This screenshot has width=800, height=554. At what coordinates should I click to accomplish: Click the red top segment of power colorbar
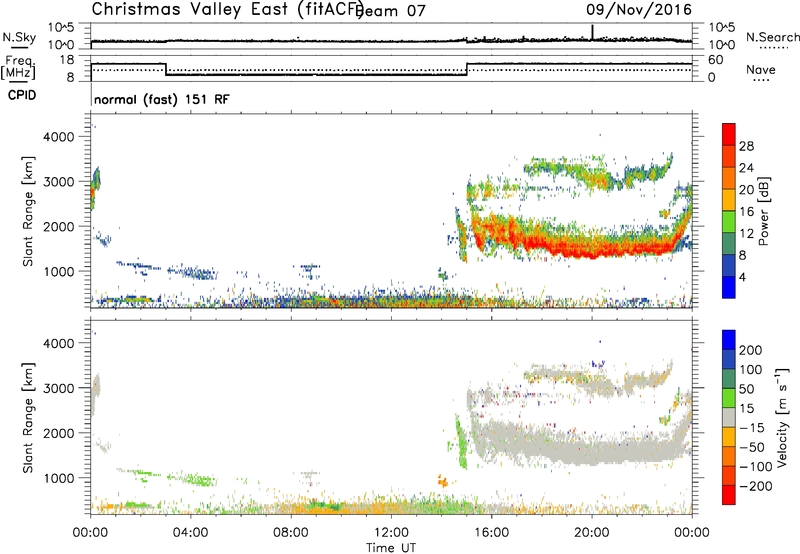click(729, 134)
